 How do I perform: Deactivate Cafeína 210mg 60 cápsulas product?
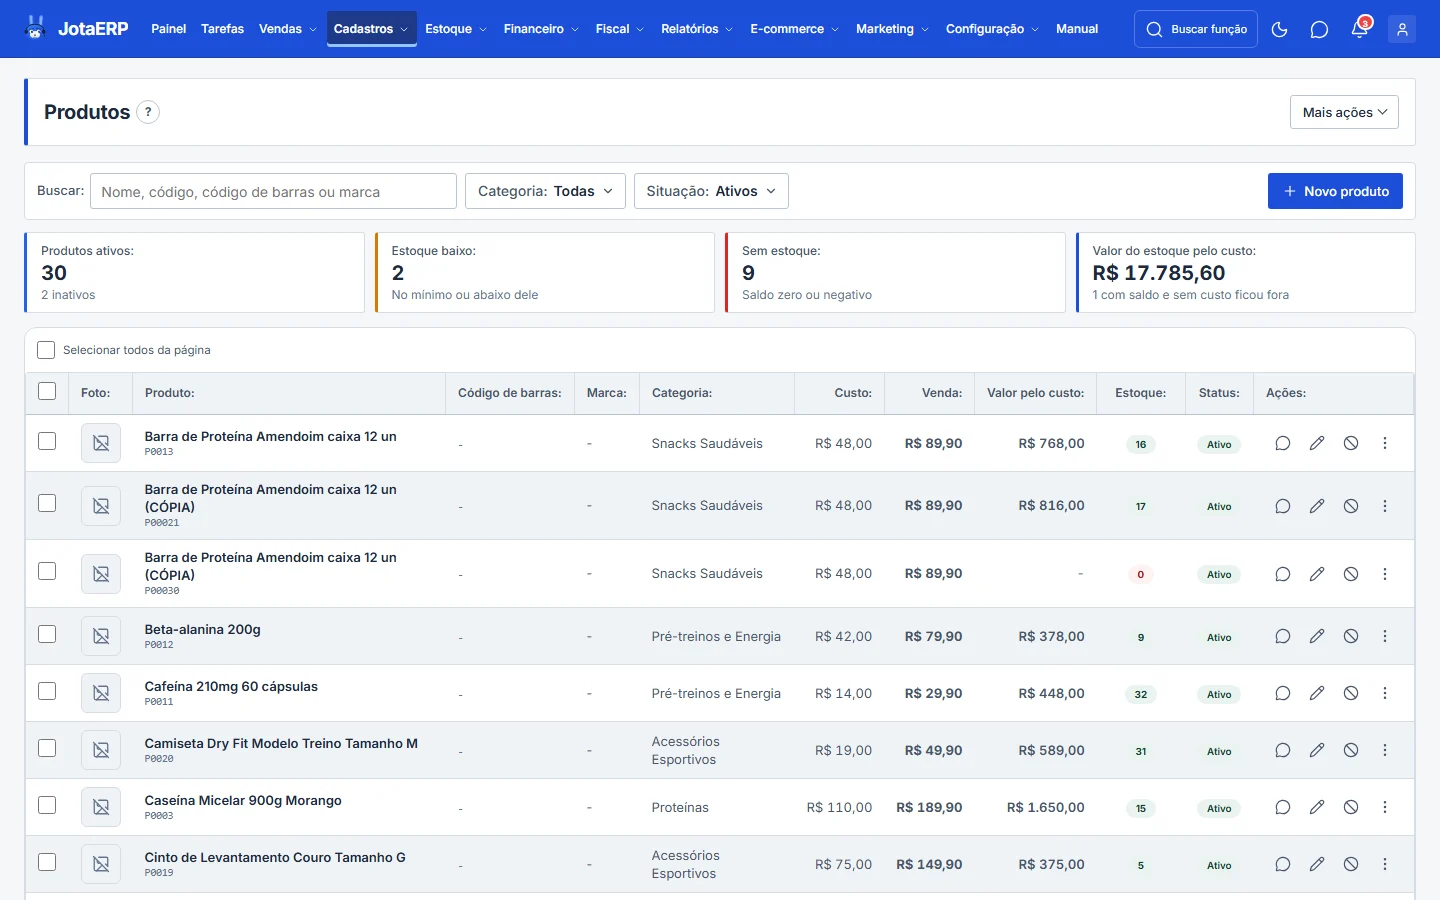point(1351,693)
